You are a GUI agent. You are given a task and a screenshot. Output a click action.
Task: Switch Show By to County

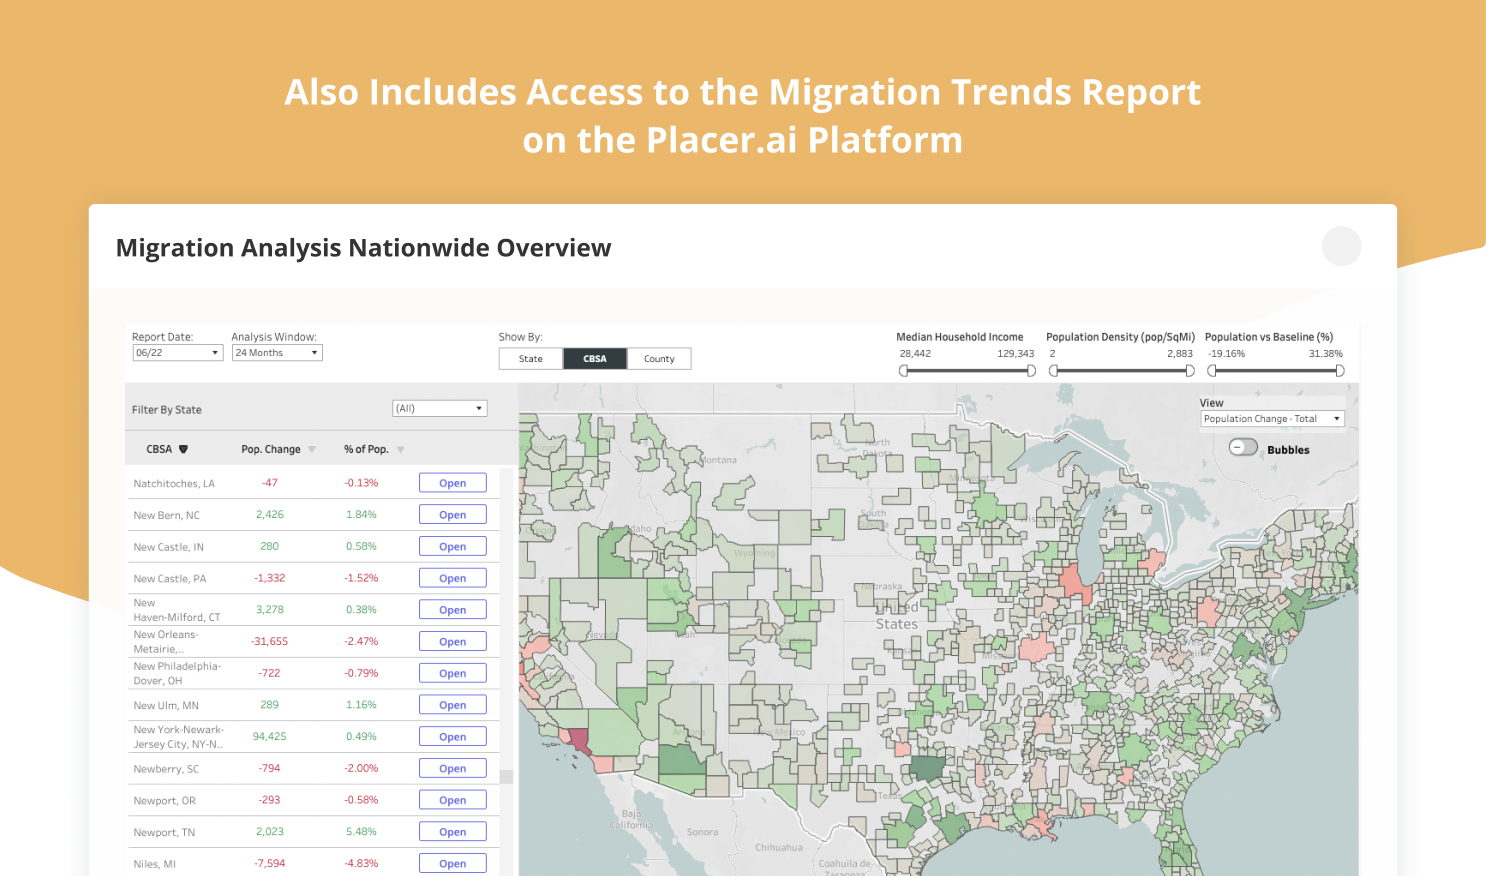[659, 359]
